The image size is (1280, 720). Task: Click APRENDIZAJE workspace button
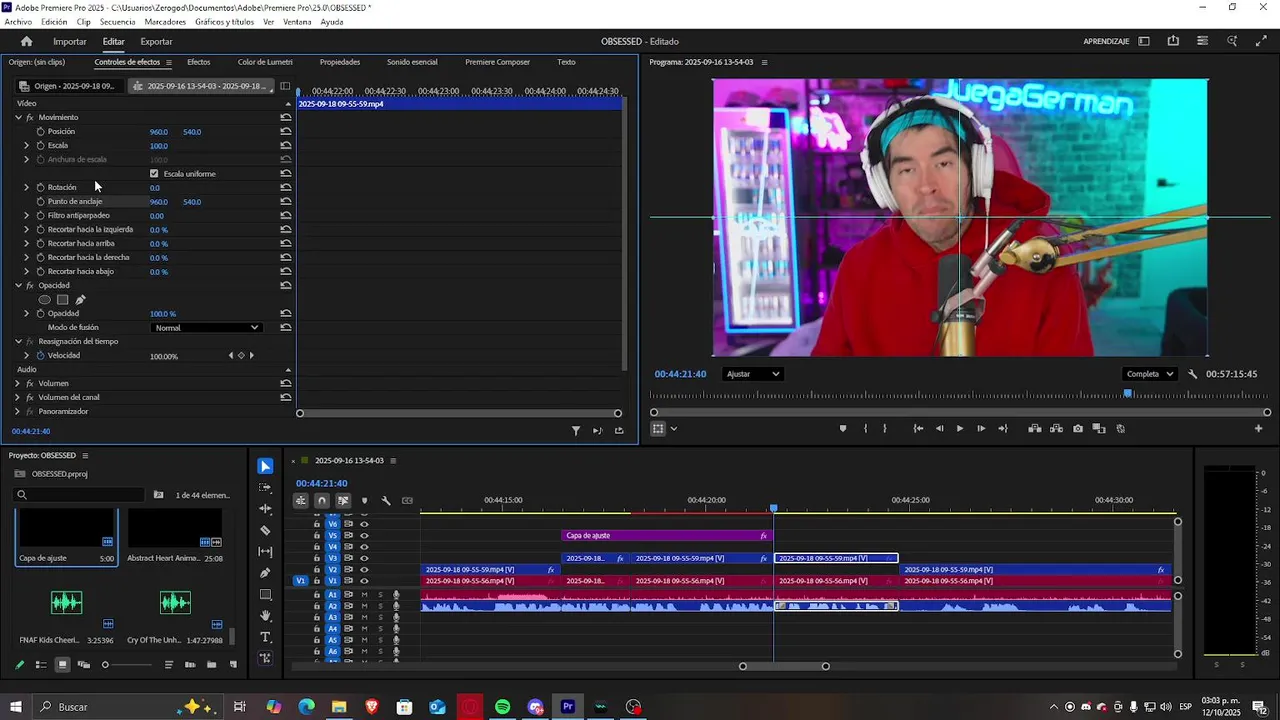pyautogui.click(x=1106, y=41)
